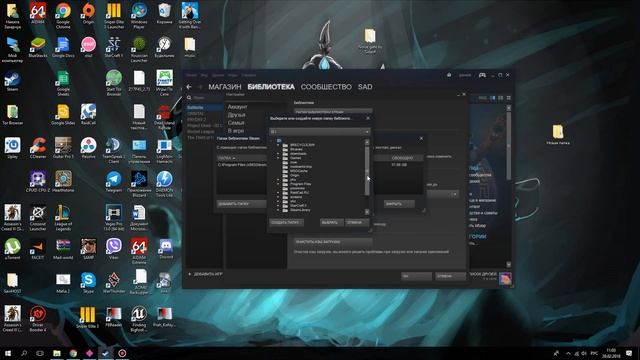Open the Origin desktop shortcut
This screenshot has height=360, width=640.
88,13
